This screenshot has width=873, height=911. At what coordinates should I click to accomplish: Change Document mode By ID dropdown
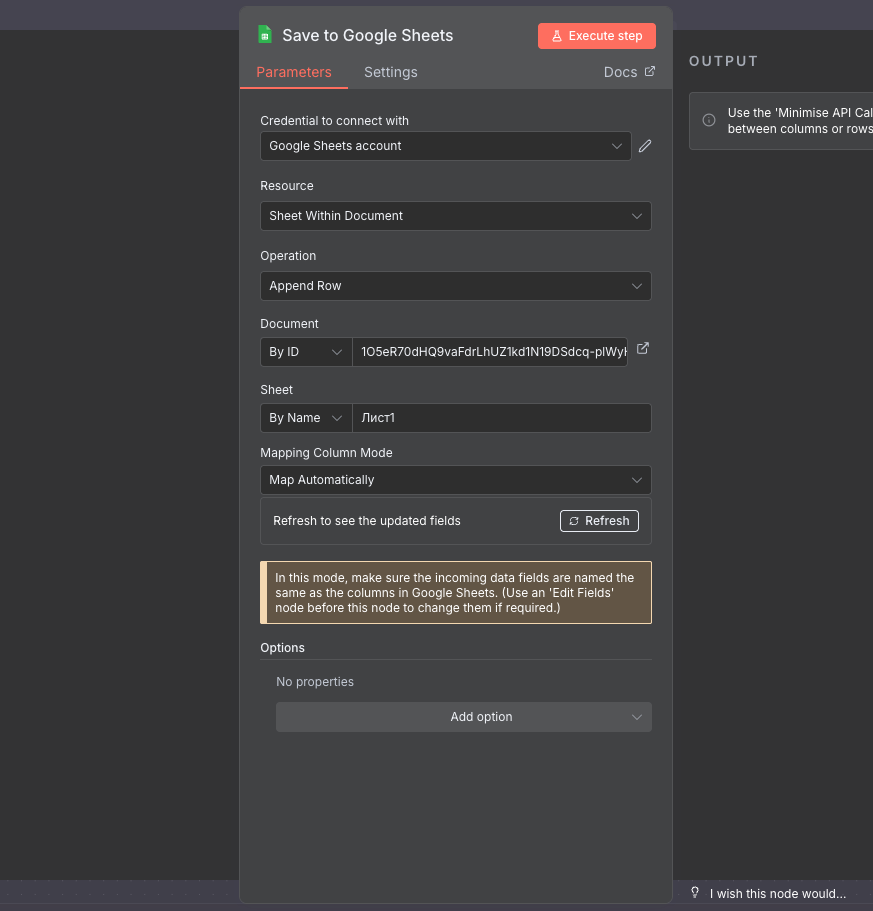(x=306, y=352)
